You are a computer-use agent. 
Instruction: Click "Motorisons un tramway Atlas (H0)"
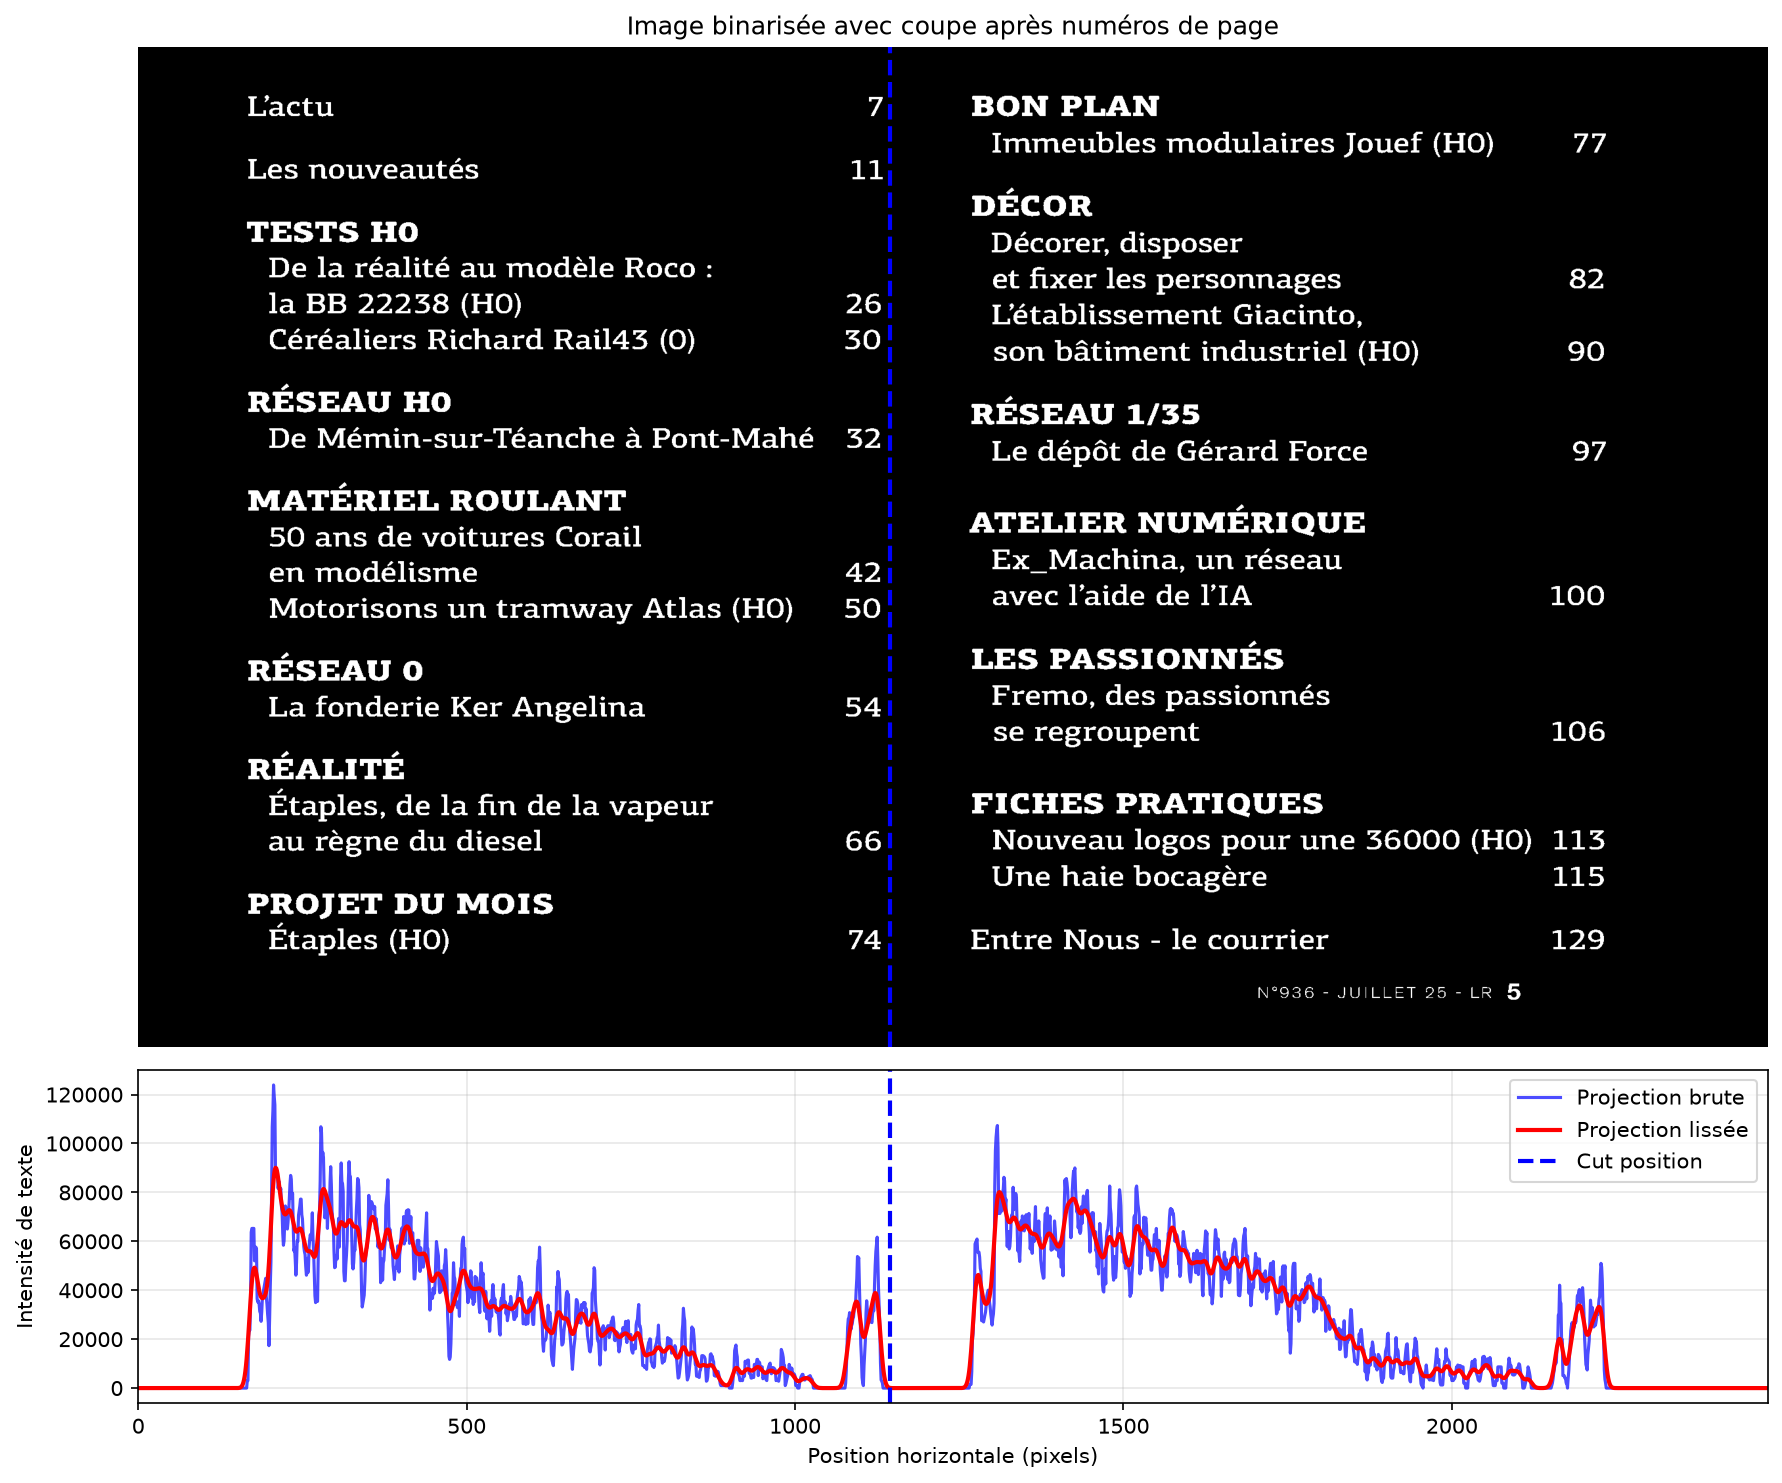pos(531,609)
